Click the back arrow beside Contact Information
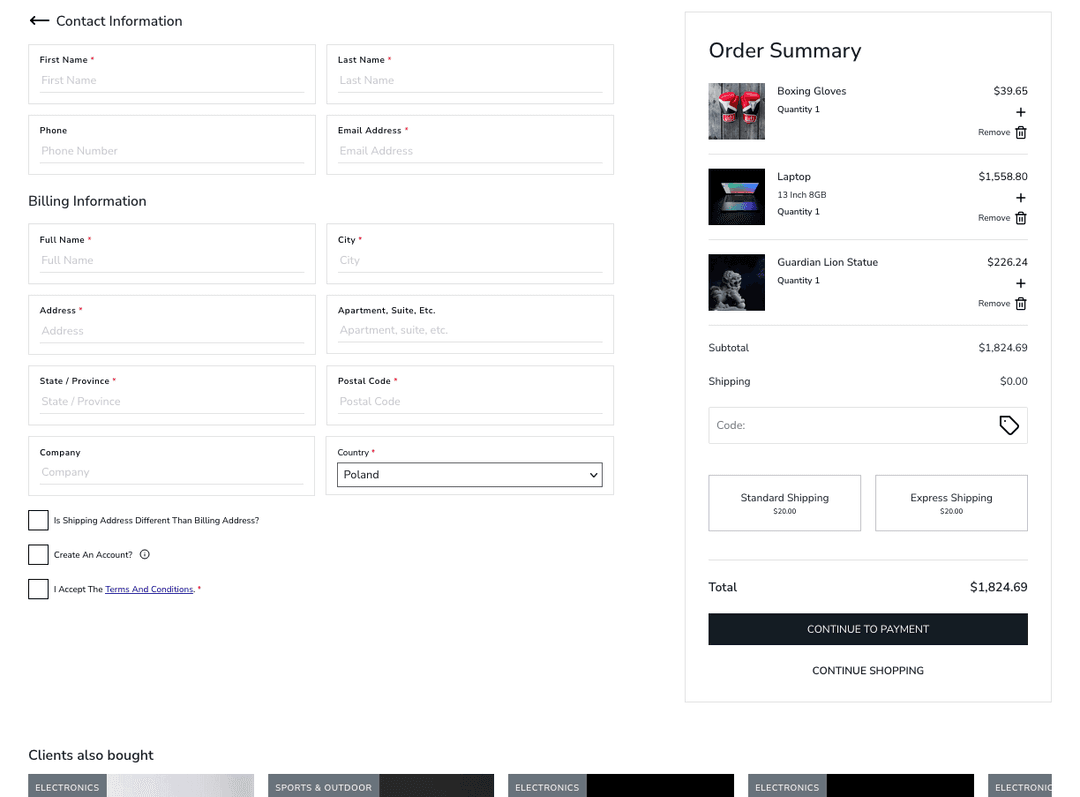Screen dimensions: 1080x797 [x=39, y=20]
